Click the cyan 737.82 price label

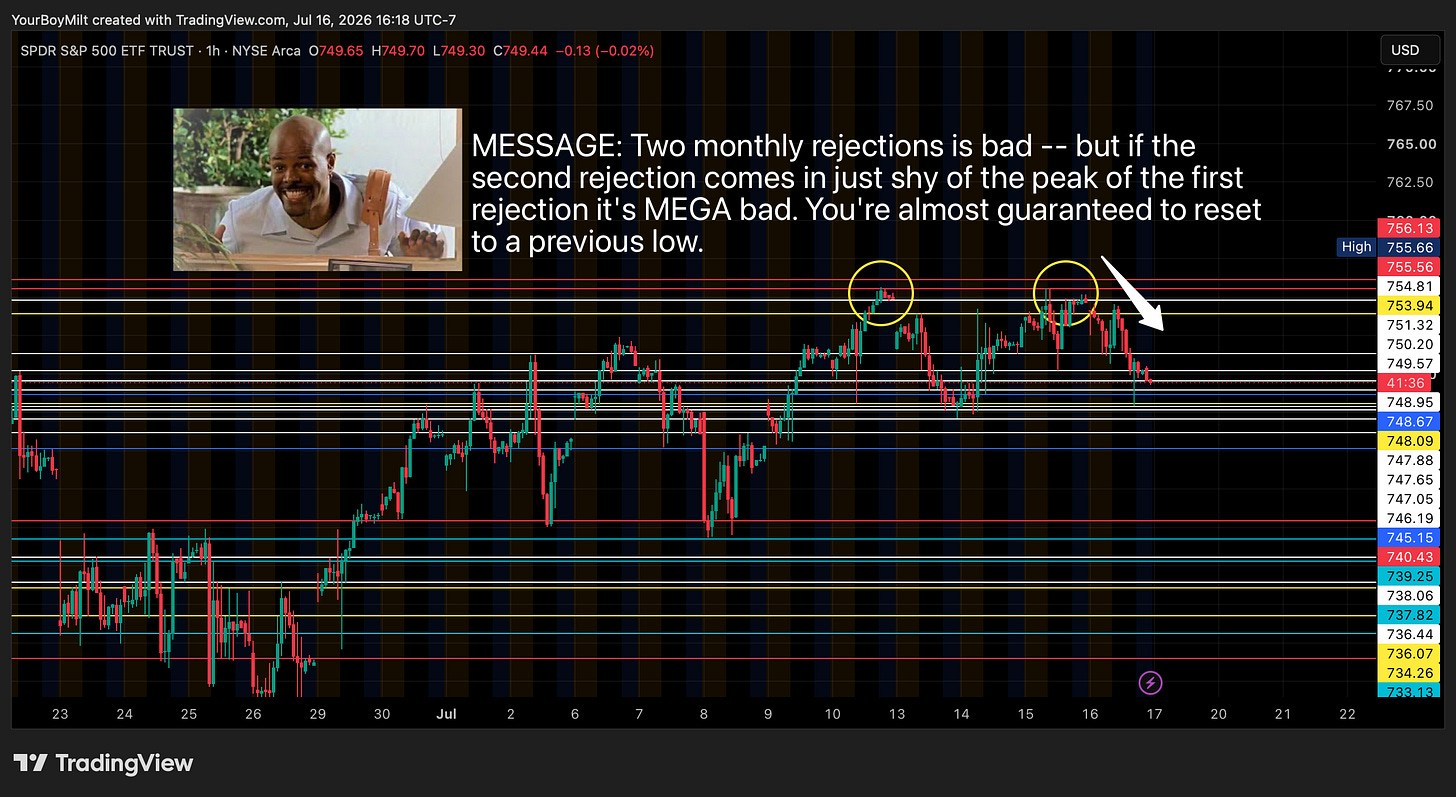click(x=1410, y=615)
